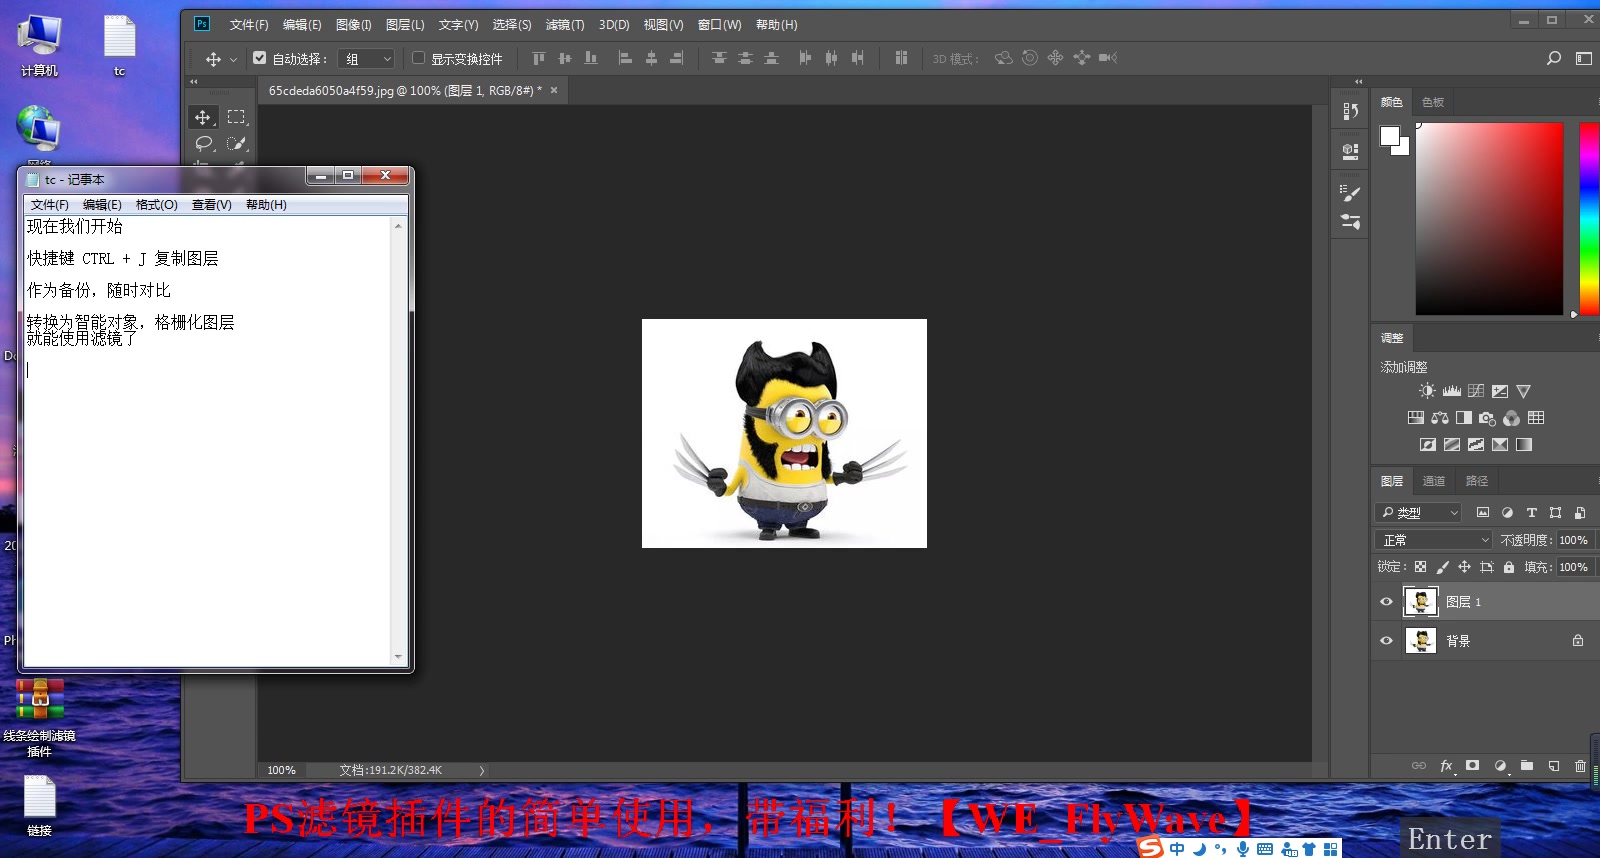Create a new layer icon
Viewport: 1600px width, 858px height.
pyautogui.click(x=1553, y=766)
